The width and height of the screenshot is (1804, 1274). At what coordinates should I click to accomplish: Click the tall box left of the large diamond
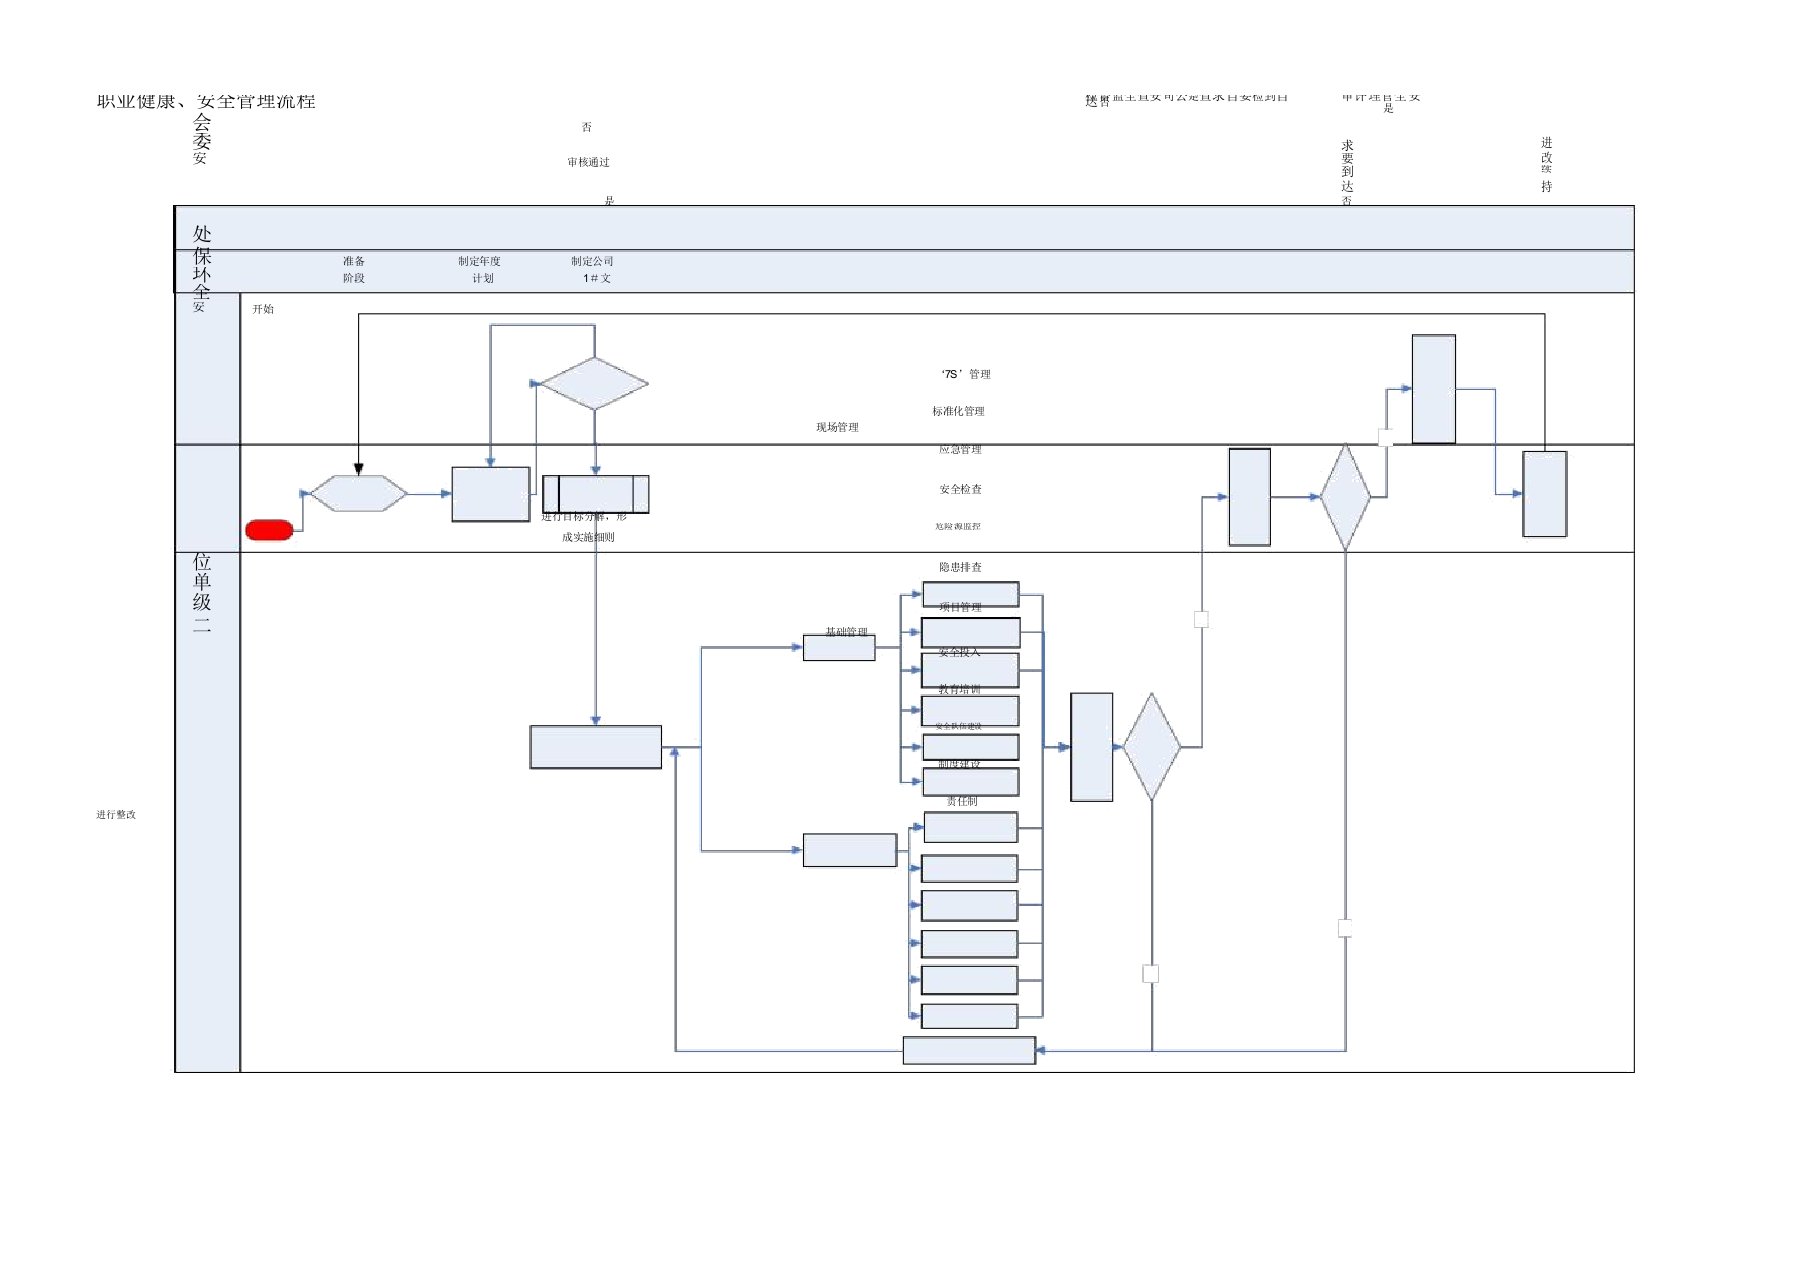click(x=1092, y=747)
